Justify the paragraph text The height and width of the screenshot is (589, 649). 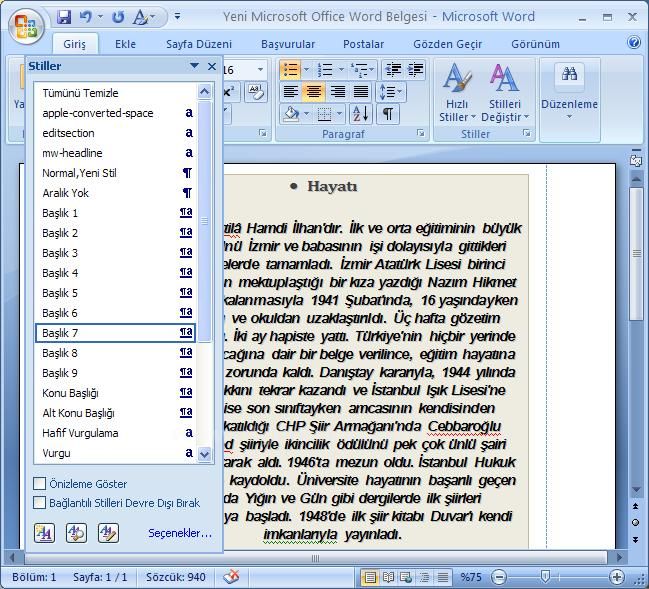coord(361,91)
